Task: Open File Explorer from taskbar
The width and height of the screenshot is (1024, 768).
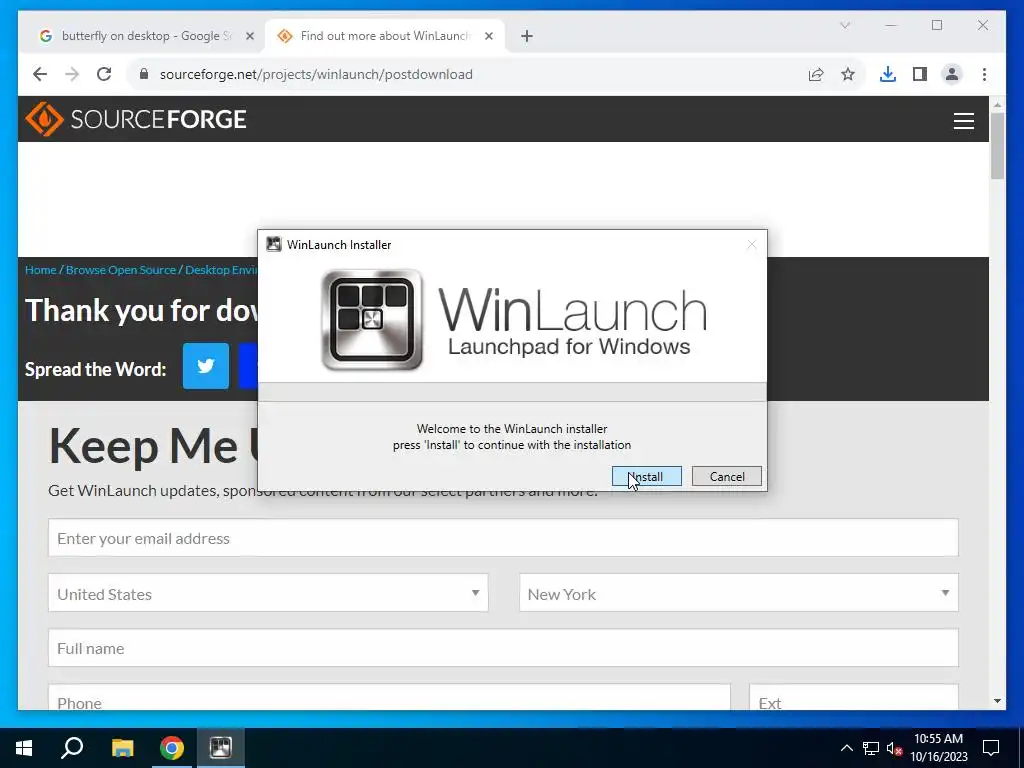Action: [x=122, y=748]
